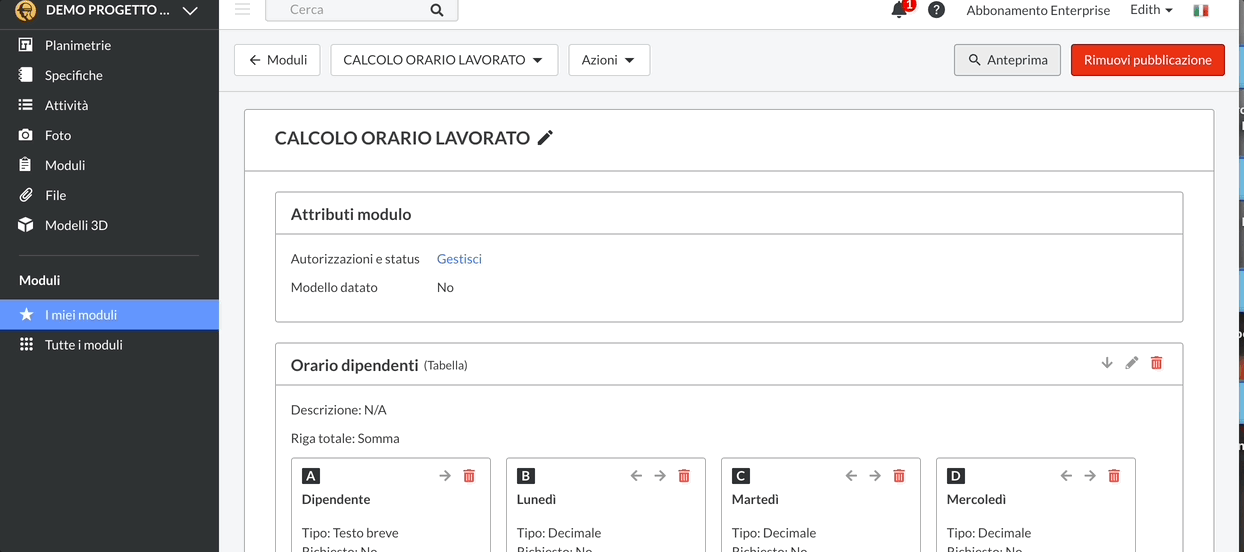This screenshot has height=552, width=1244.
Task: Open the help question mark icon
Action: click(936, 10)
